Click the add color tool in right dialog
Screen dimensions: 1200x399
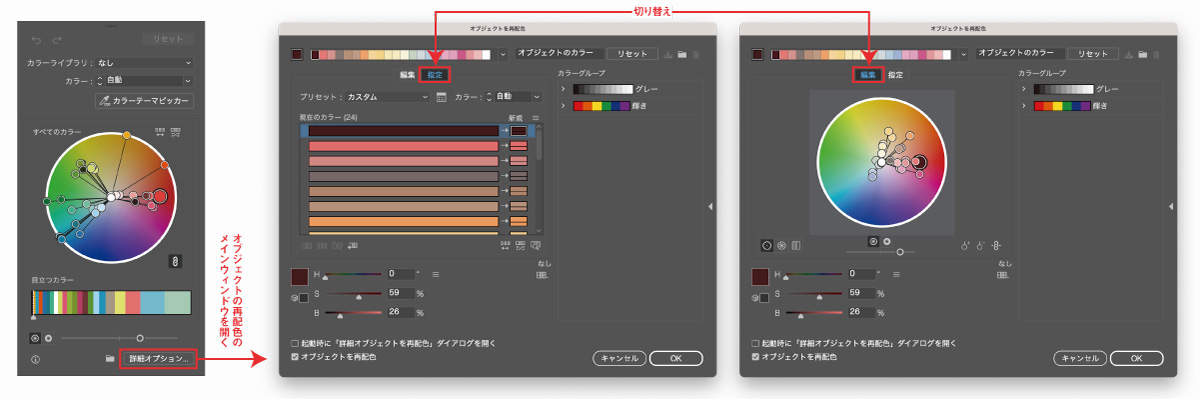pos(965,244)
